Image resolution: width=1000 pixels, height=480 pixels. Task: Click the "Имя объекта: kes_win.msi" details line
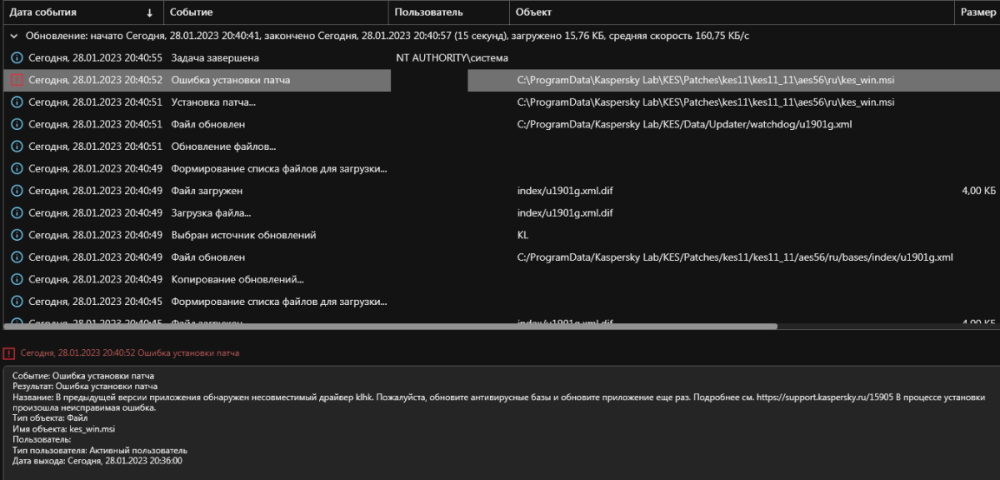(x=64, y=429)
